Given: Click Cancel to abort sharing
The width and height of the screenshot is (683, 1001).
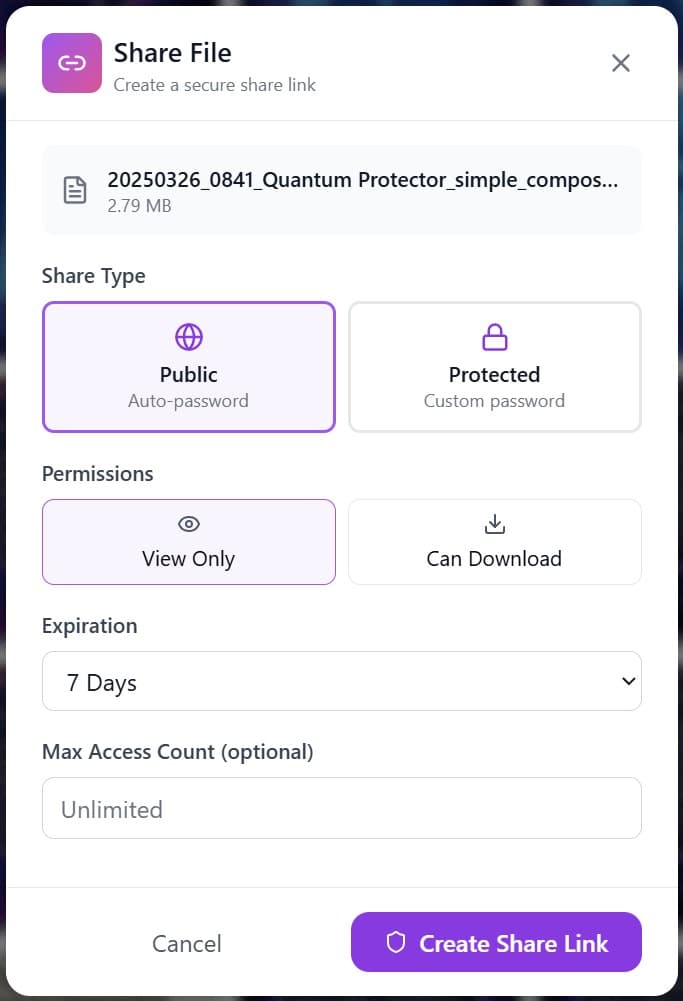Looking at the screenshot, I should pos(187,943).
